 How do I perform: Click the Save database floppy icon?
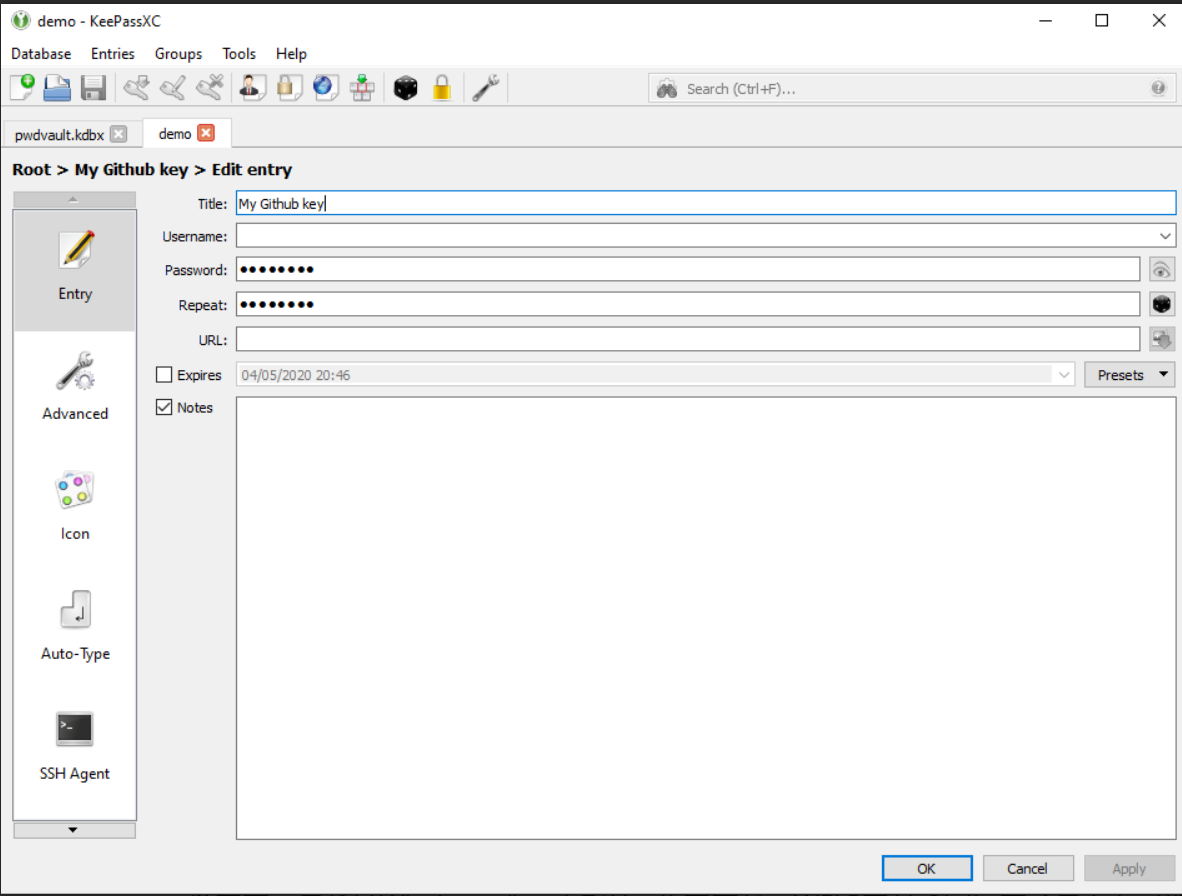[x=93, y=88]
